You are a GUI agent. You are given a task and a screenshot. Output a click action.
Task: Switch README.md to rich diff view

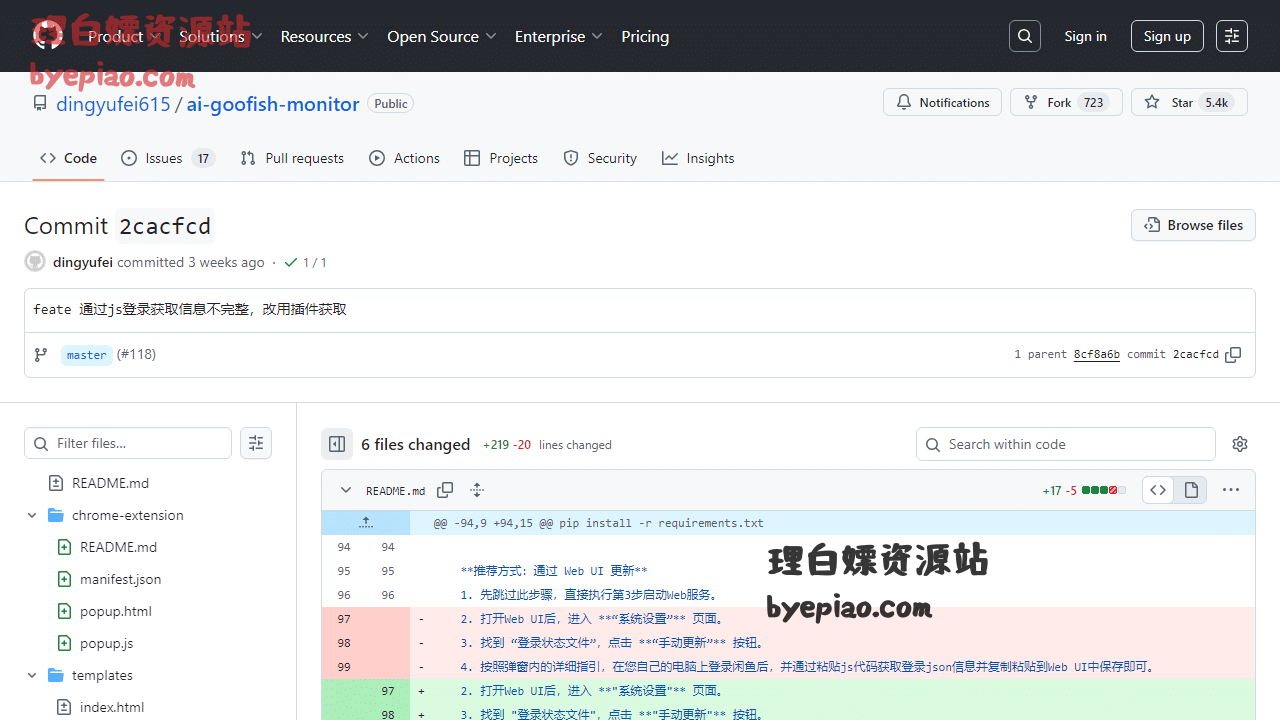click(1191, 490)
